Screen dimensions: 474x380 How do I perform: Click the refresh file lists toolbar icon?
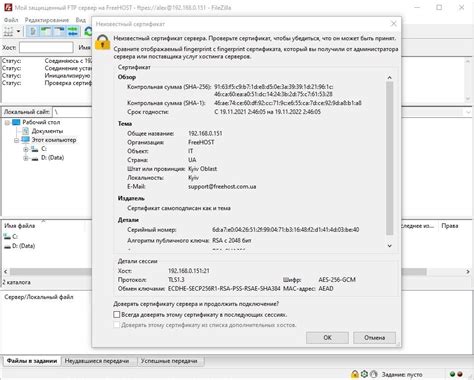pos(88,32)
